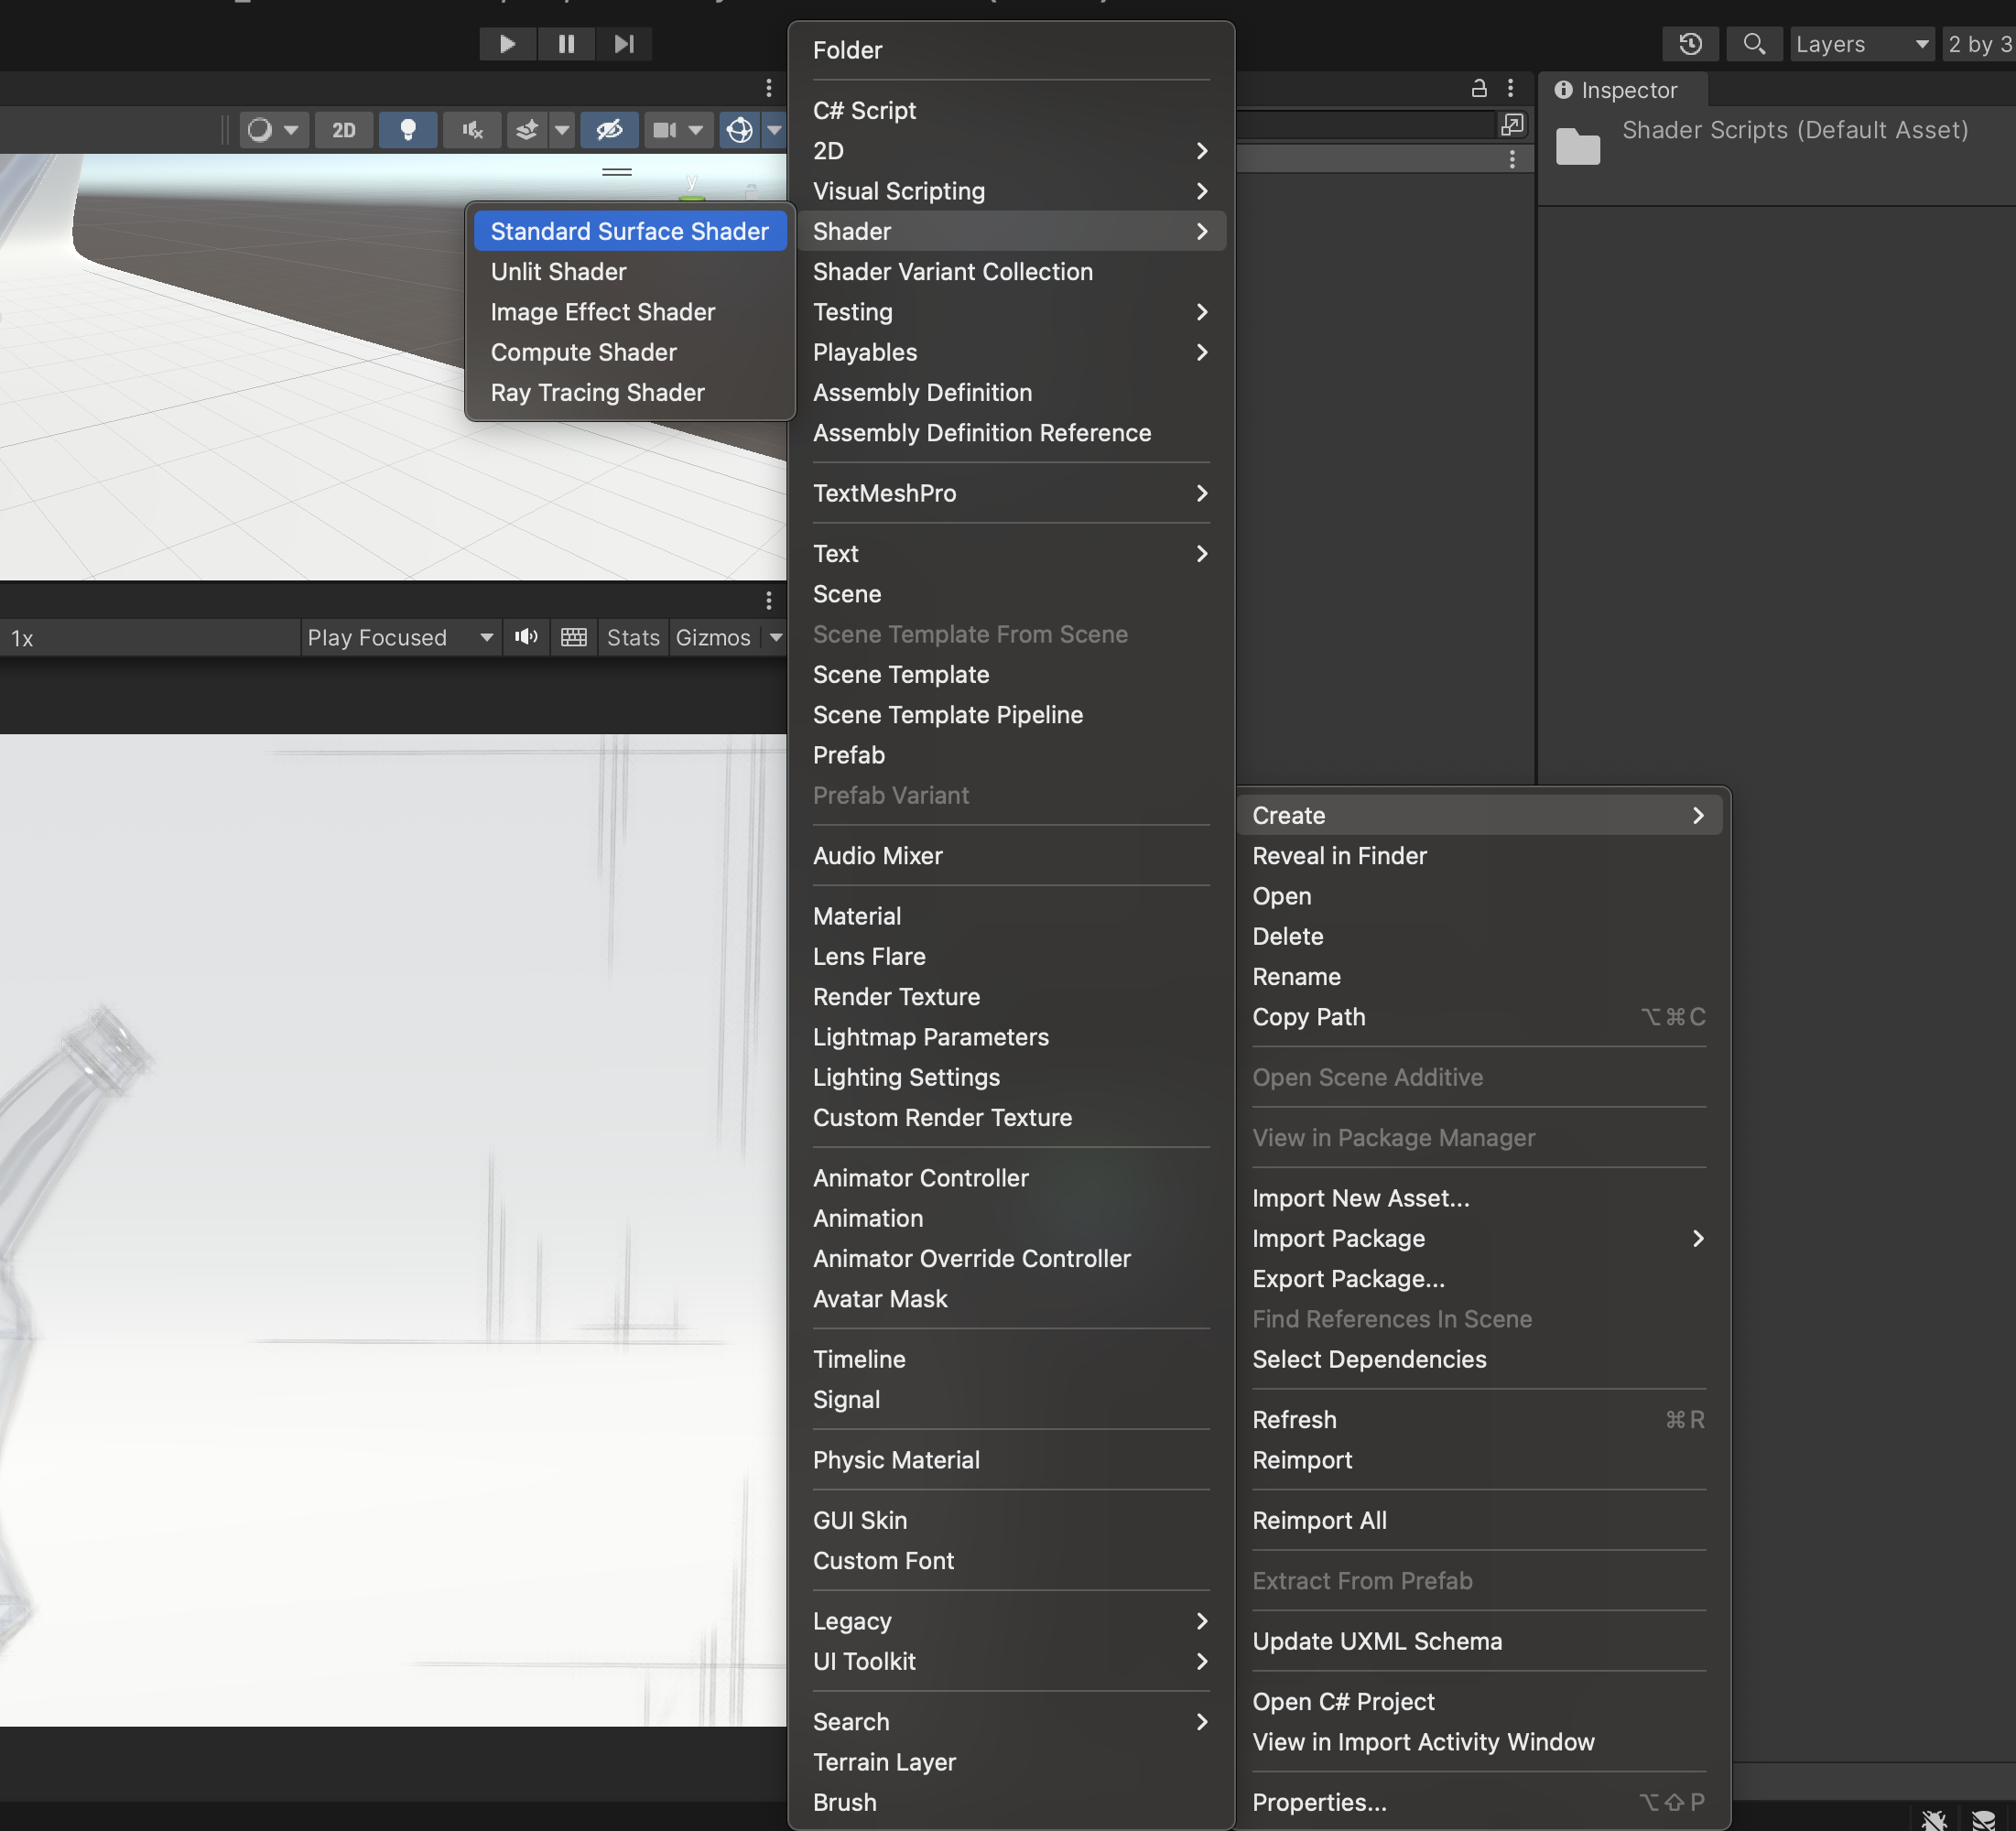
Task: Click the global search magnifier icon
Action: (1754, 44)
